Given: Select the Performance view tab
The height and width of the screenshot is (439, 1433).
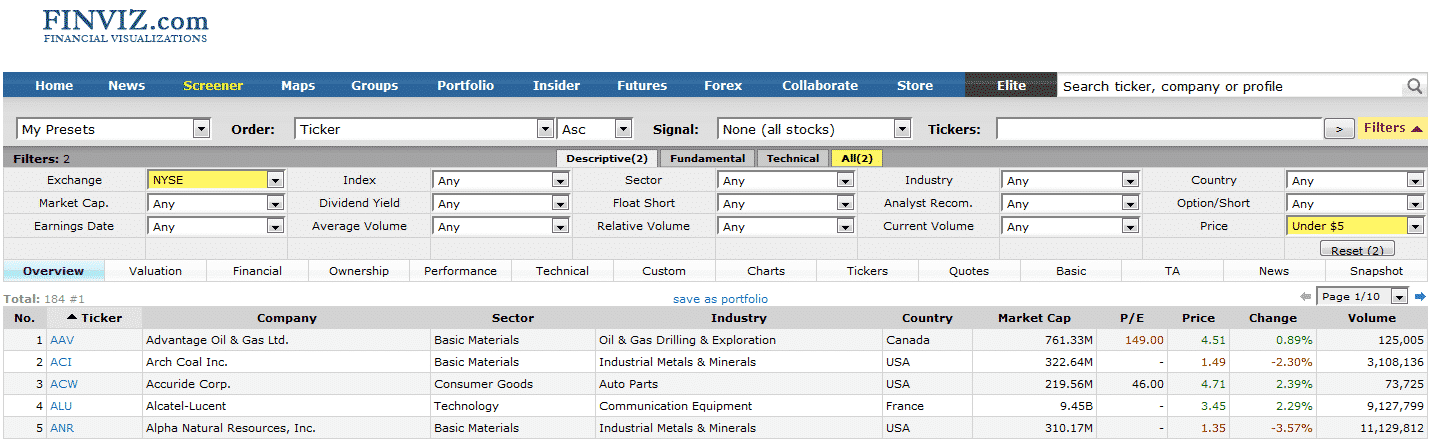Looking at the screenshot, I should click(x=460, y=271).
